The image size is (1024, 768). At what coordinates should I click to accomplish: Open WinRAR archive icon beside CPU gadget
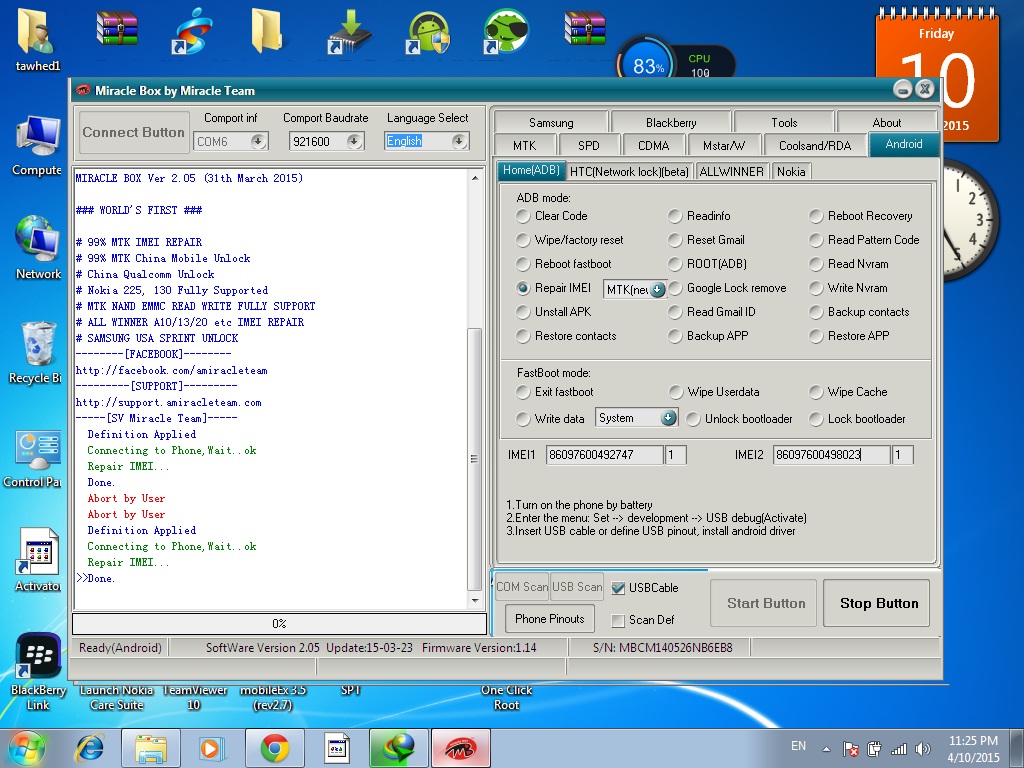tap(584, 29)
